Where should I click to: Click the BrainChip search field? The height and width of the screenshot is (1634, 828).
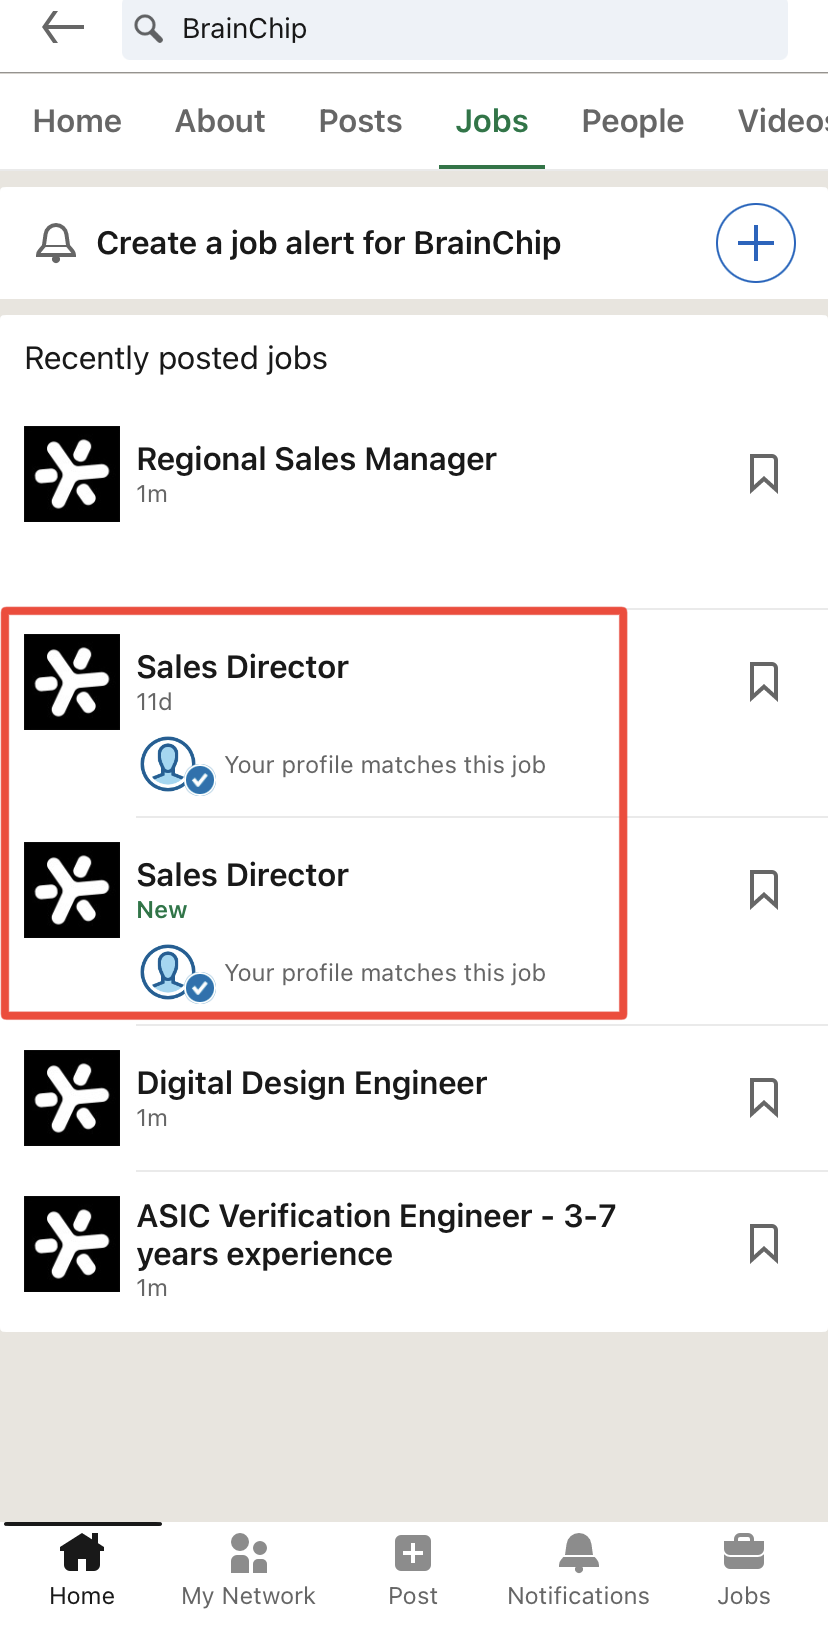pyautogui.click(x=455, y=29)
